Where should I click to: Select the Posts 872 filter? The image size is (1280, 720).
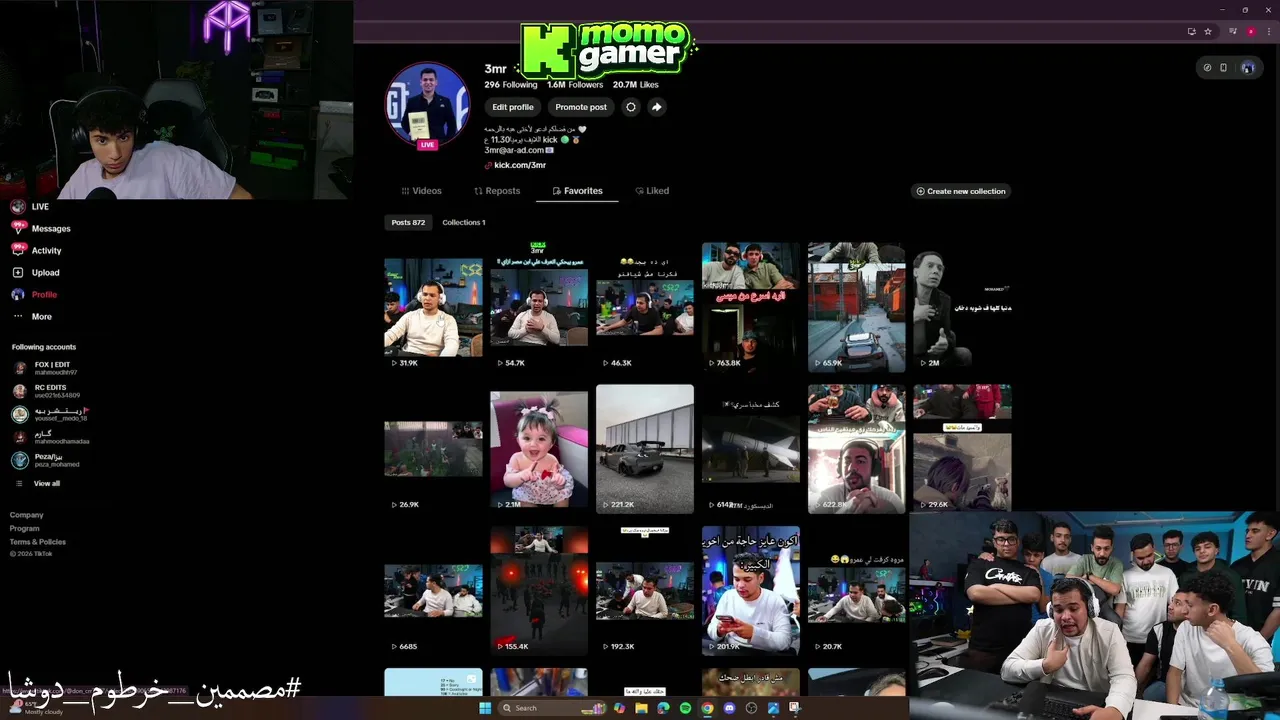408,222
